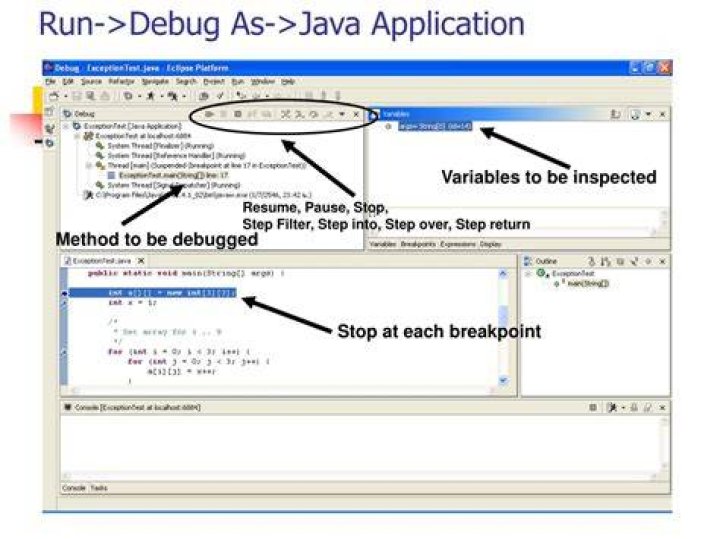Click the Terminate icon in Console view
The width and height of the screenshot is (720, 539).
click(x=593, y=407)
